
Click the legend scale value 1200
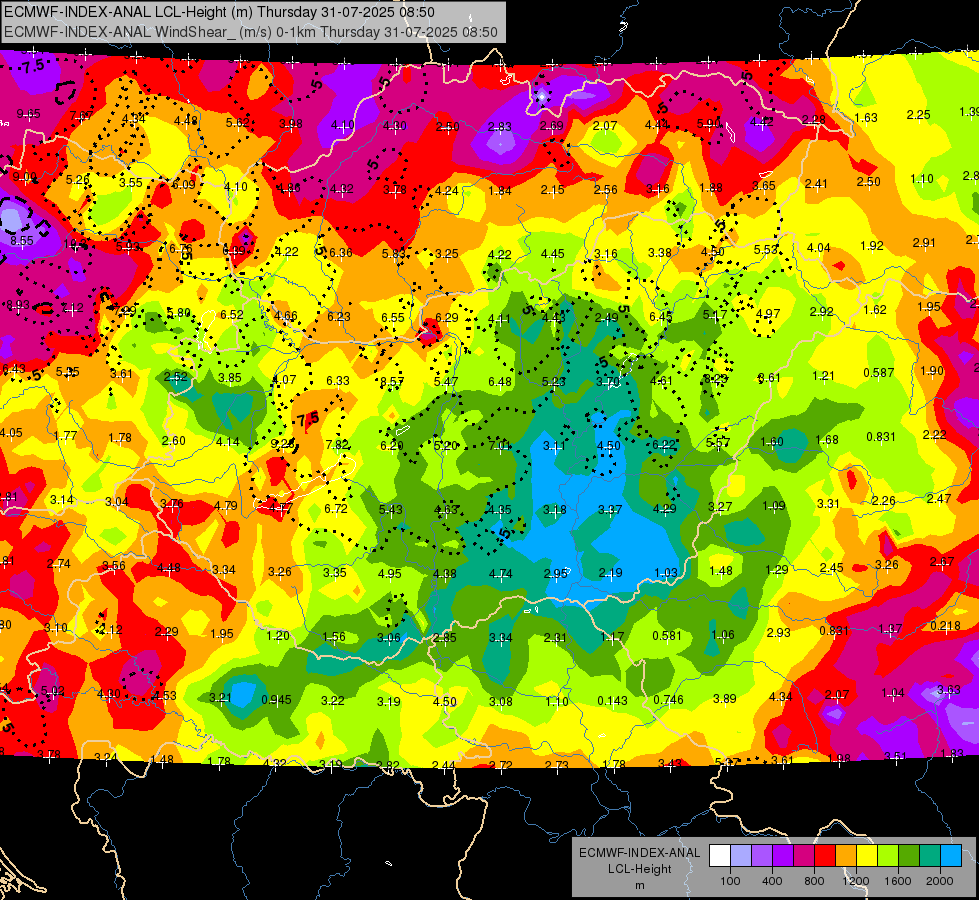pos(856,881)
